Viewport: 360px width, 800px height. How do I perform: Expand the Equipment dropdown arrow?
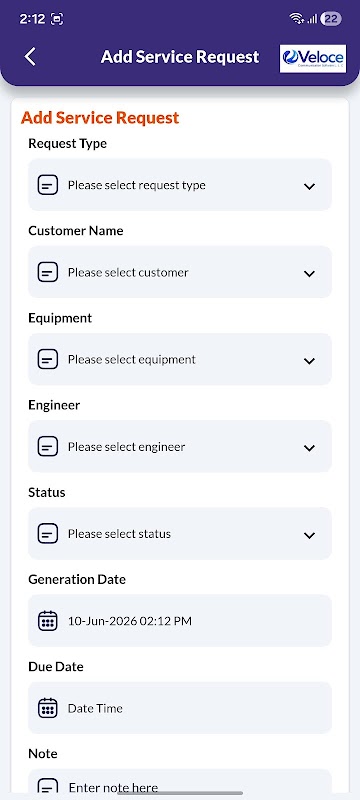pos(309,361)
